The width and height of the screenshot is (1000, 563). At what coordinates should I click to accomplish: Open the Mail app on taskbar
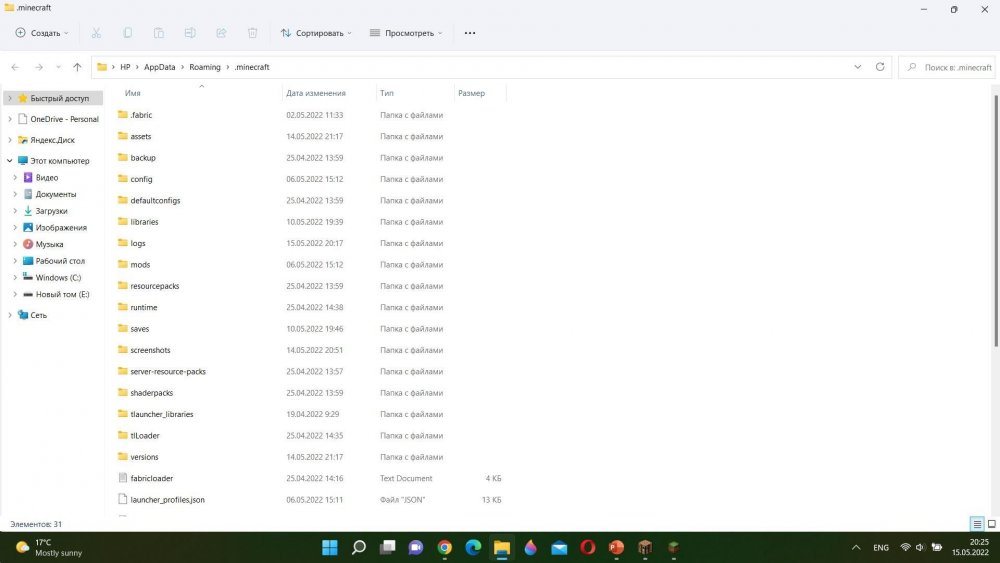pos(559,548)
